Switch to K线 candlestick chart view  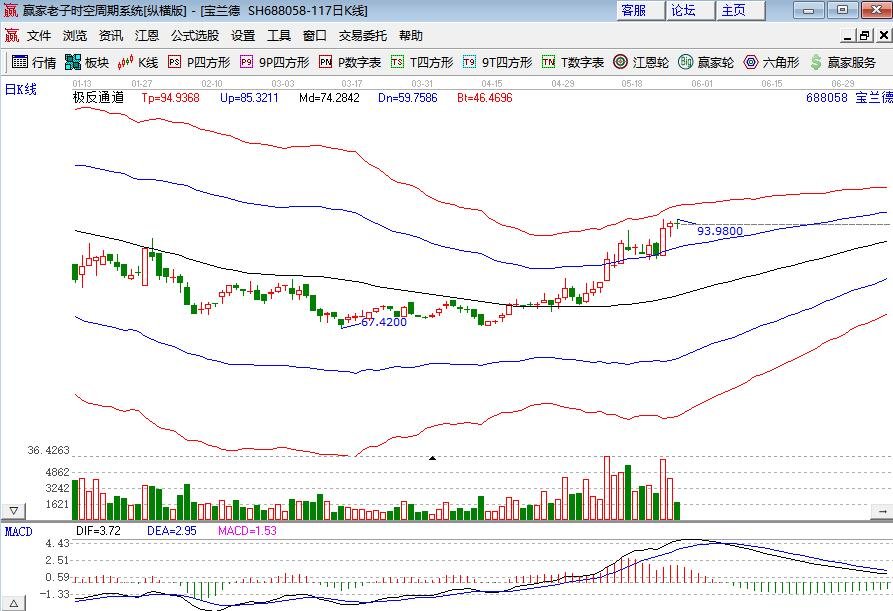click(x=137, y=62)
